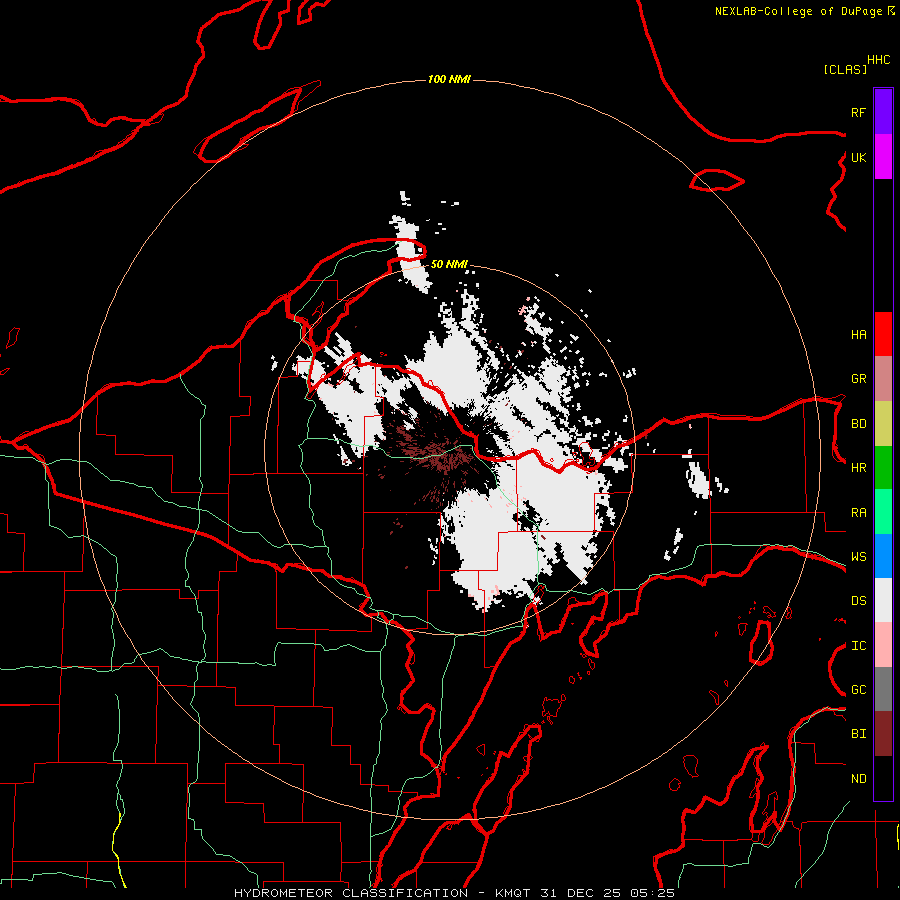Click the RA legend label
This screenshot has width=900, height=900.
[x=859, y=512]
